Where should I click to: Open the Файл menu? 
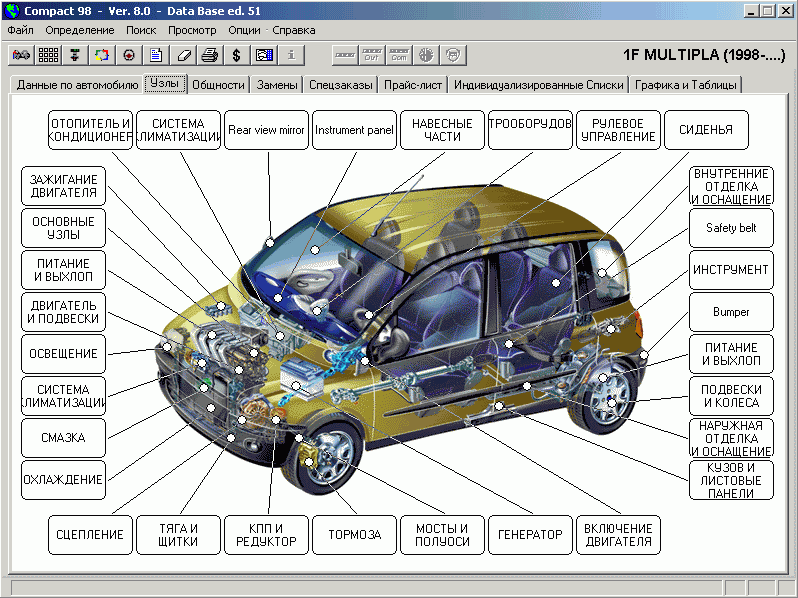pos(20,30)
